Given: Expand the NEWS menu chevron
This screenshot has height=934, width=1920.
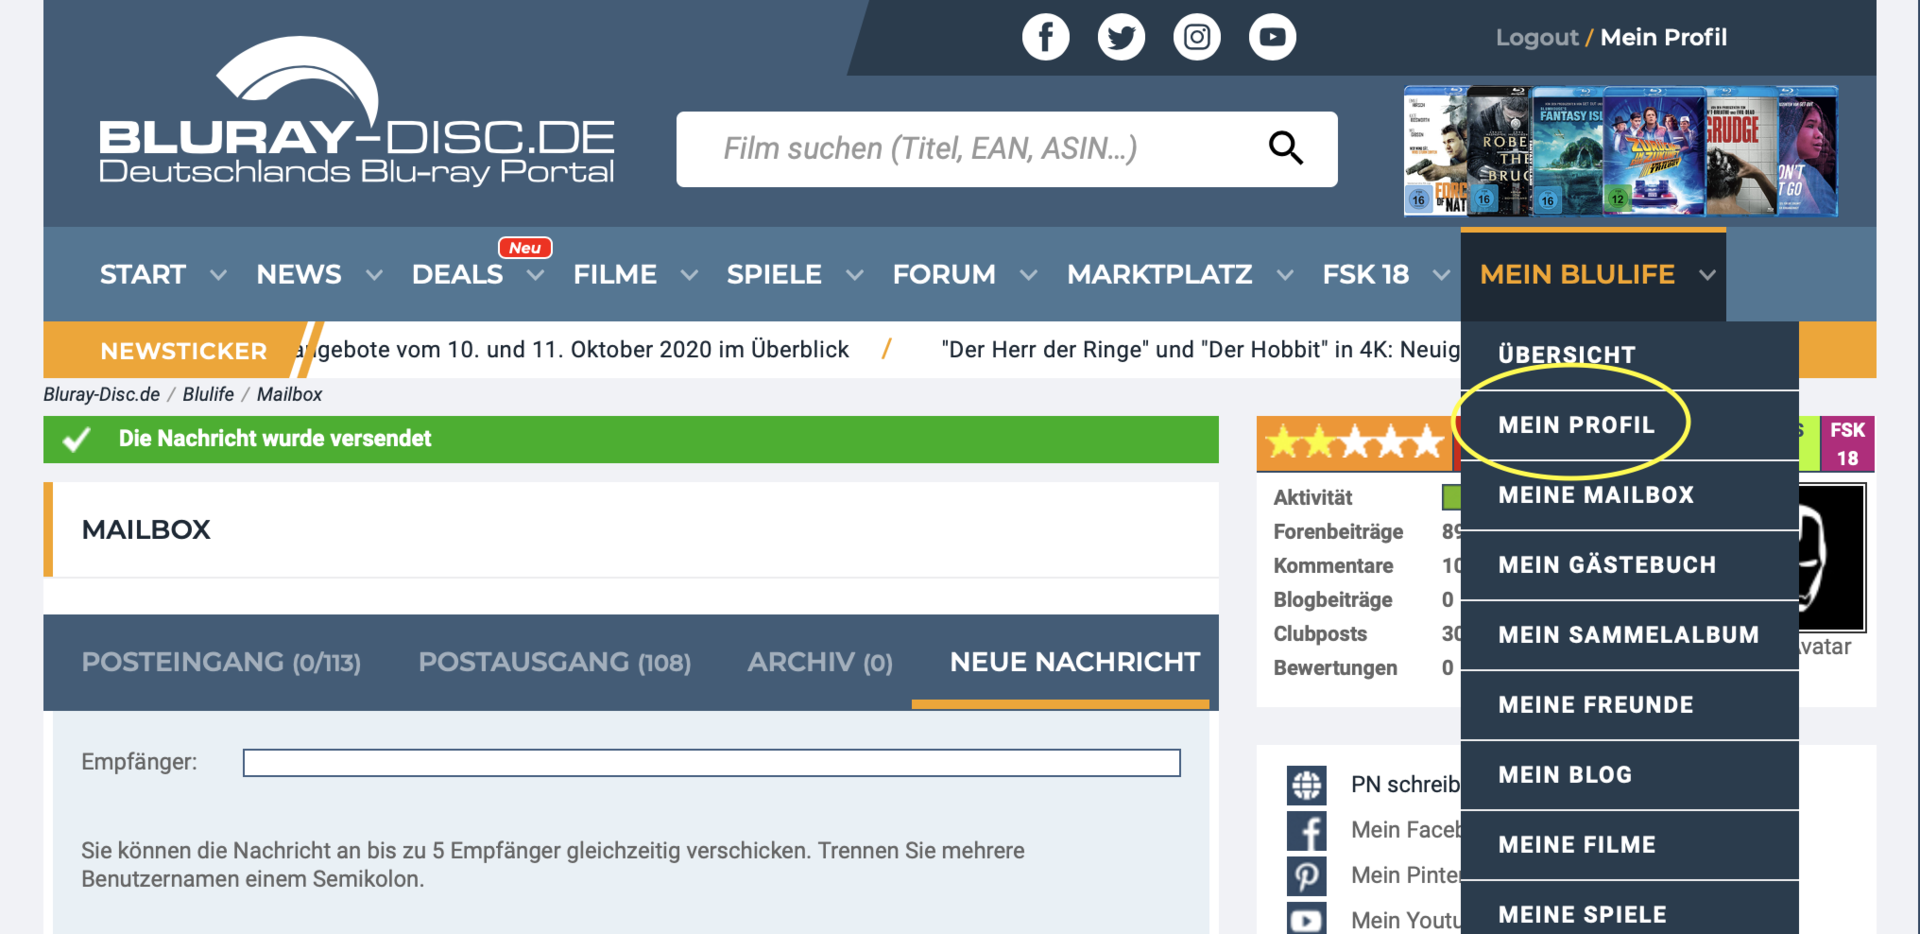Looking at the screenshot, I should click(374, 275).
